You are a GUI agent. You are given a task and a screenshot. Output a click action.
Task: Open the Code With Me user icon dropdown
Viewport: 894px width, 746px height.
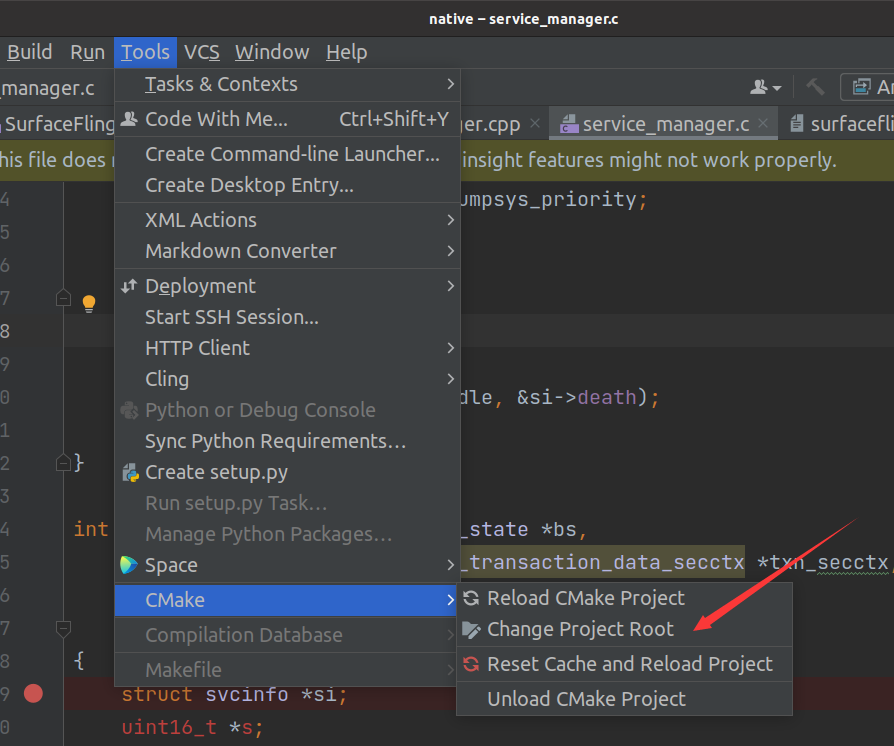tap(767, 88)
